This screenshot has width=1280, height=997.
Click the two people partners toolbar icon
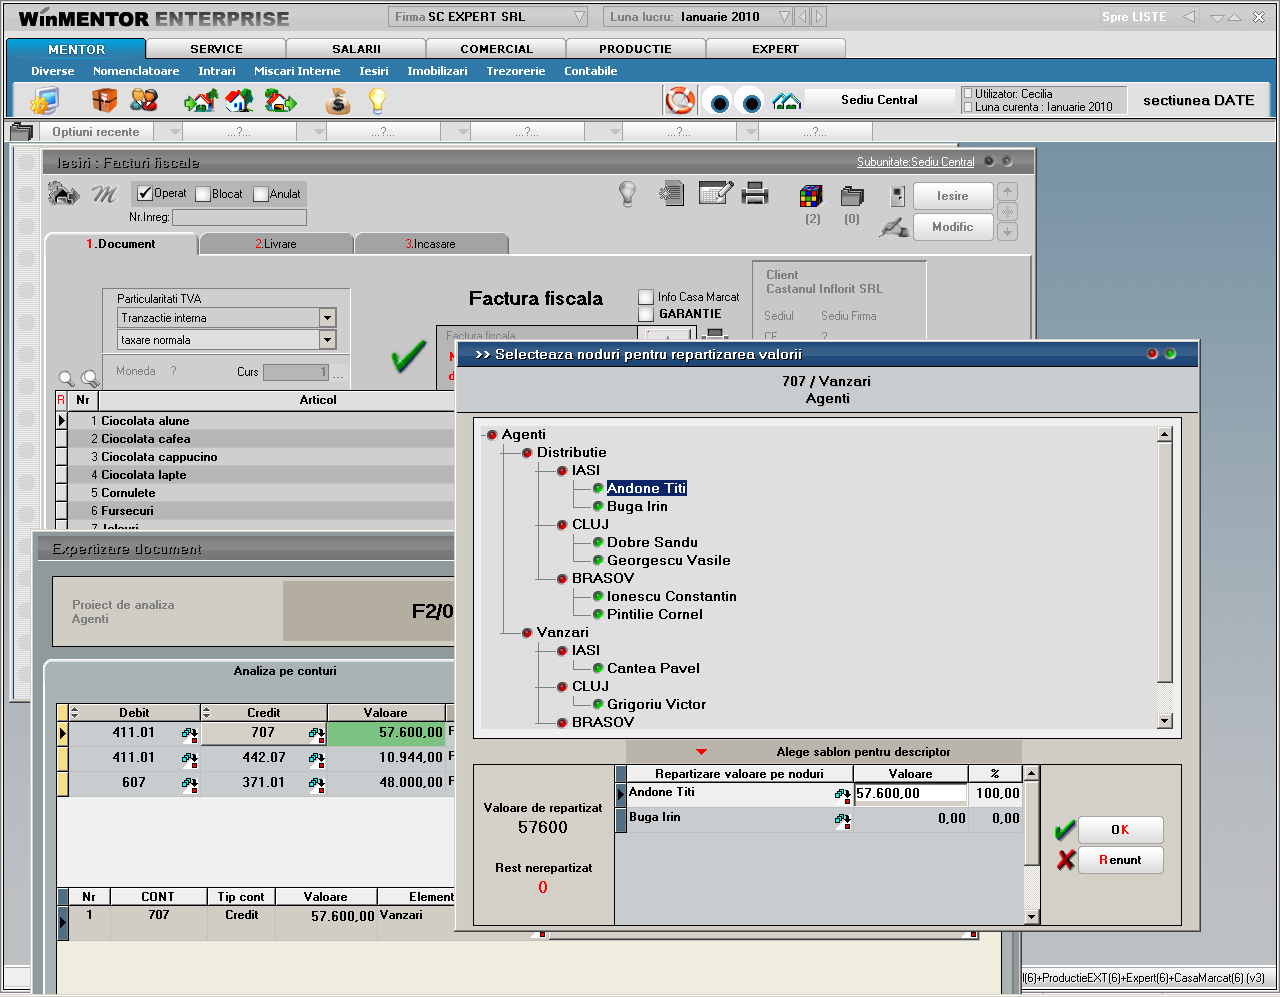144,101
